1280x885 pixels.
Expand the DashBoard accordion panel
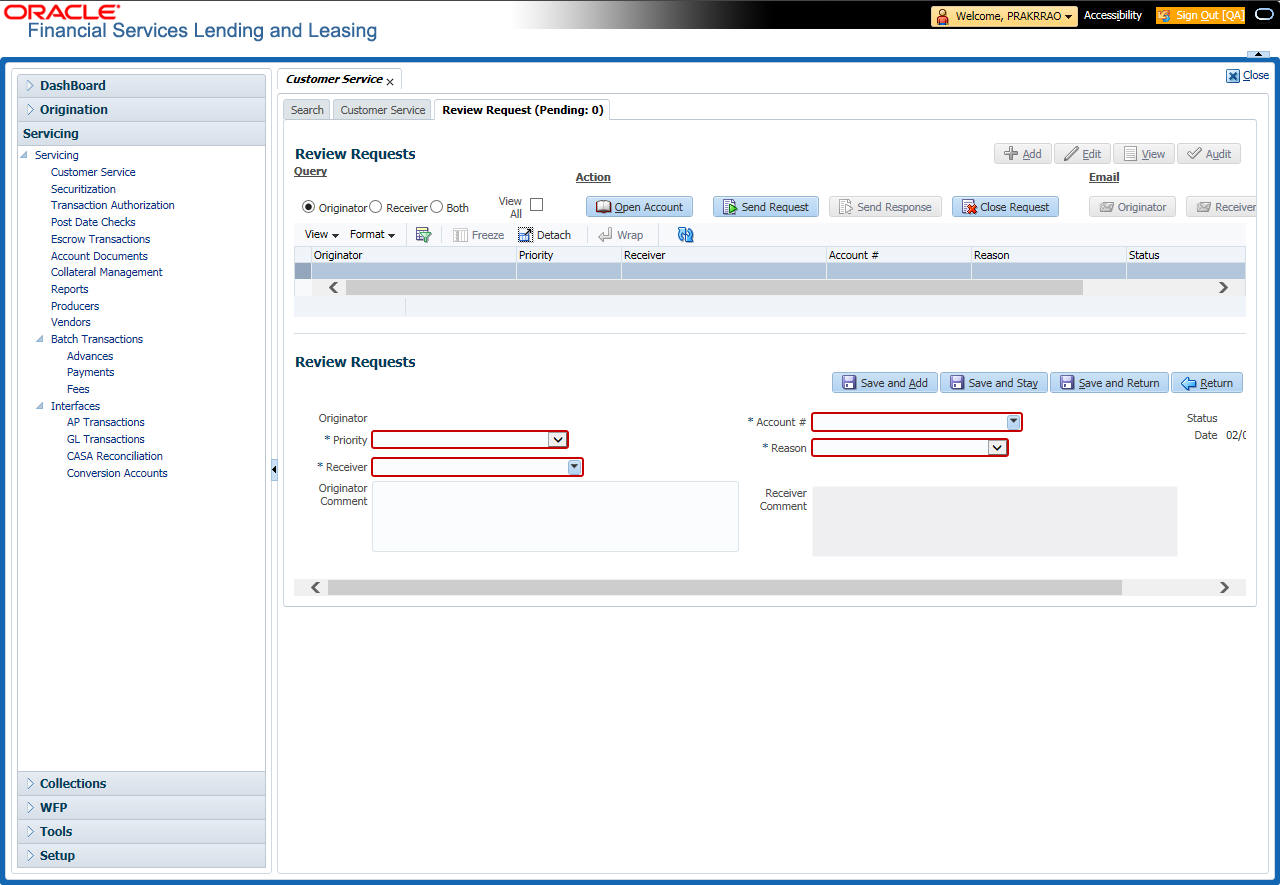[141, 86]
